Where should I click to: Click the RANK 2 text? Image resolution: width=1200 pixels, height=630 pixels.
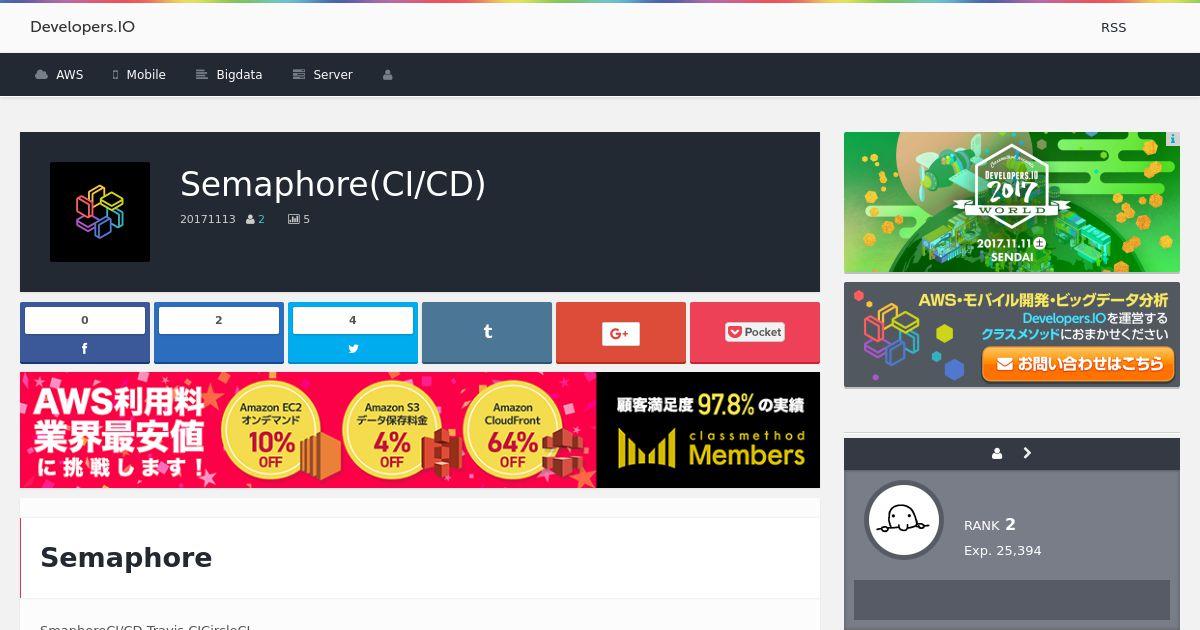[990, 525]
